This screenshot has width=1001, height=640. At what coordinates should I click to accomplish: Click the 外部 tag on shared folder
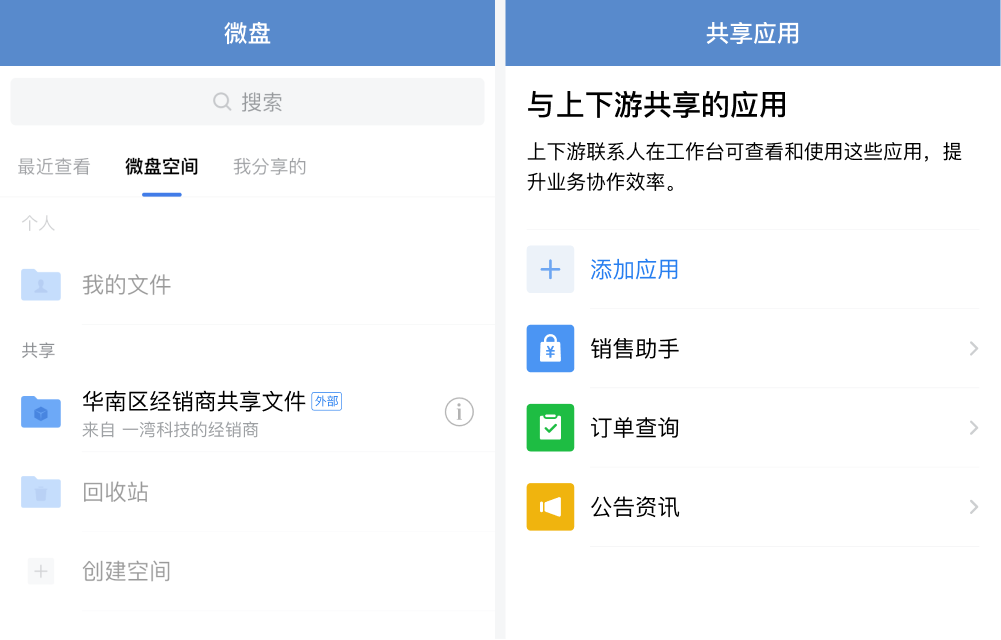click(x=326, y=401)
